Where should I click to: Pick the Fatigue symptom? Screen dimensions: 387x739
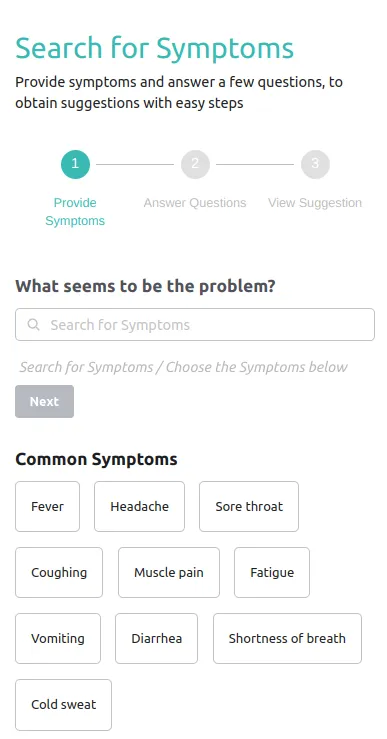coord(272,573)
